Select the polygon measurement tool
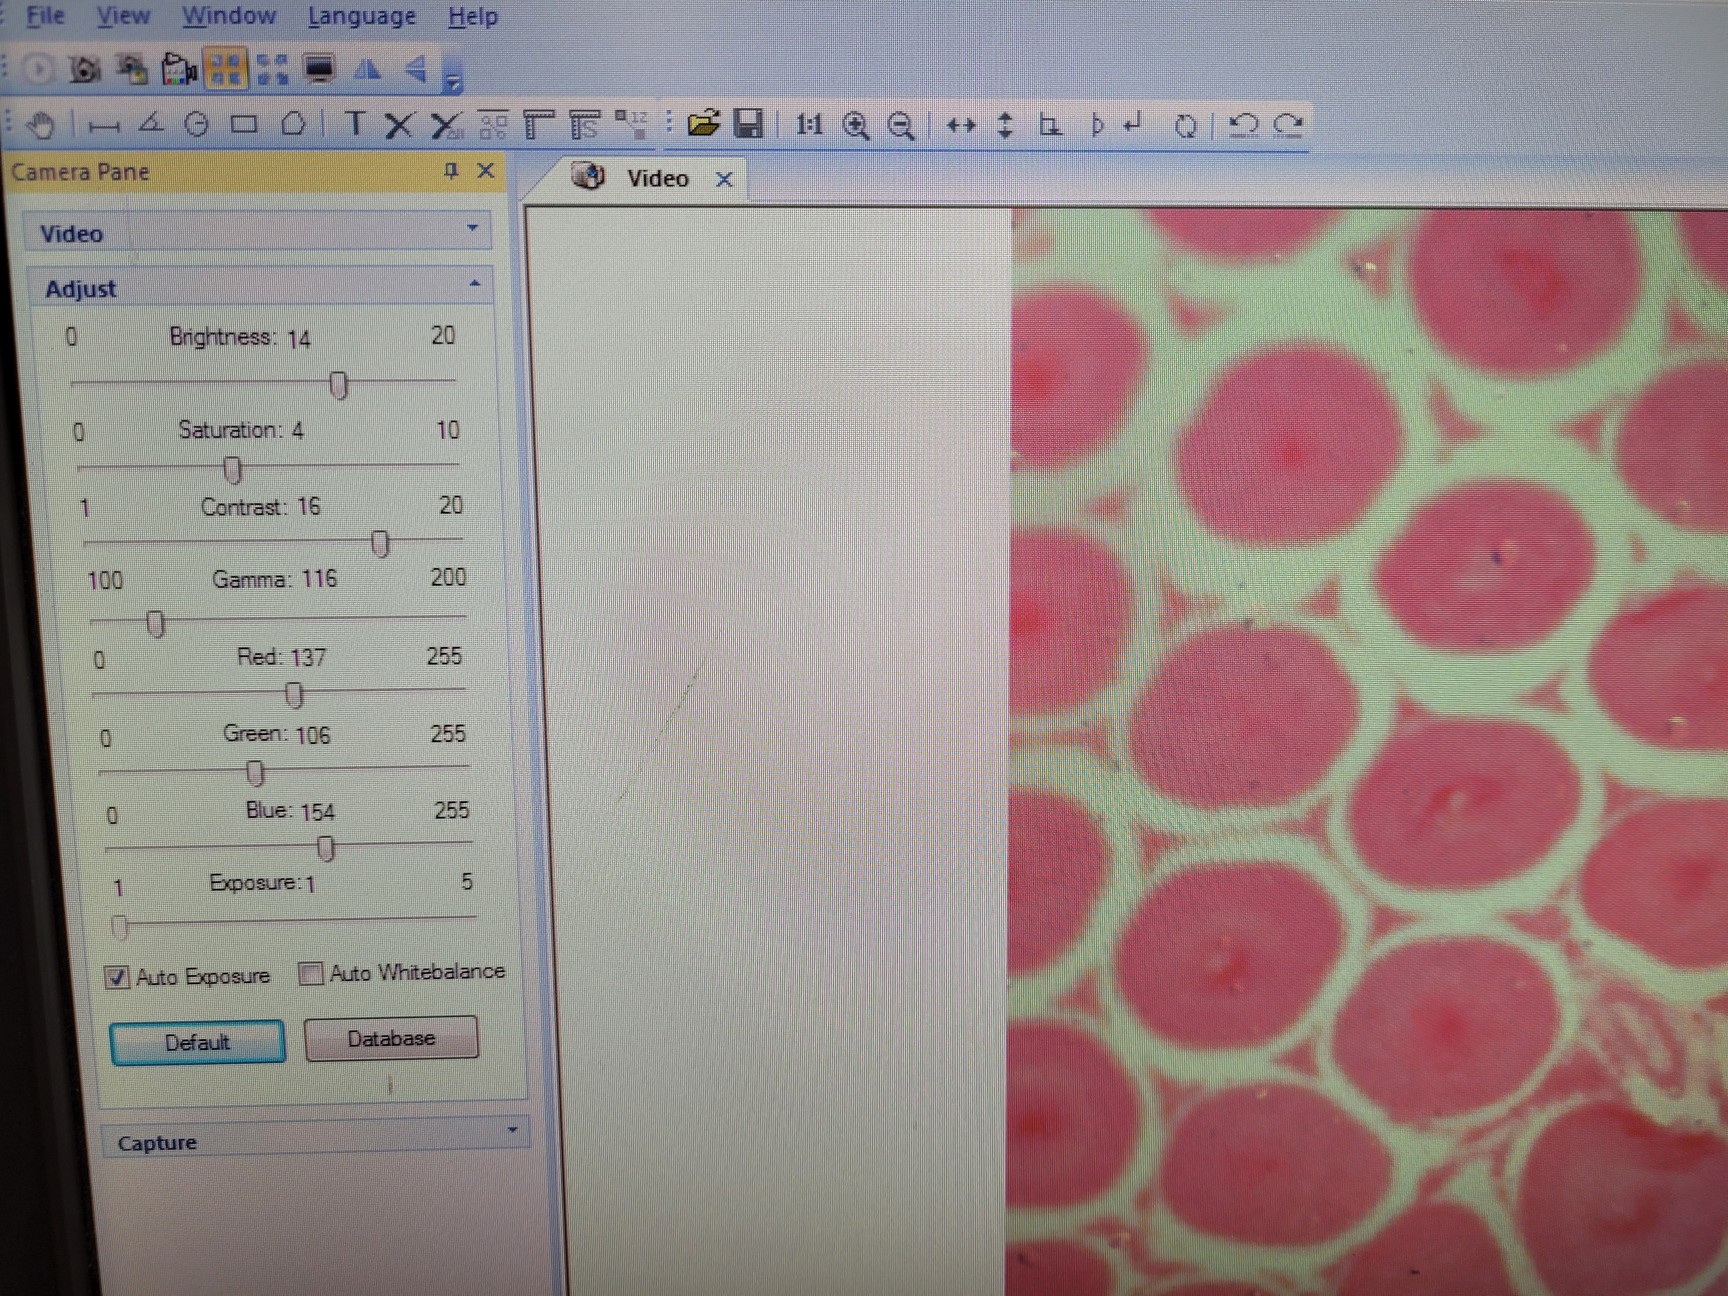 coord(293,123)
